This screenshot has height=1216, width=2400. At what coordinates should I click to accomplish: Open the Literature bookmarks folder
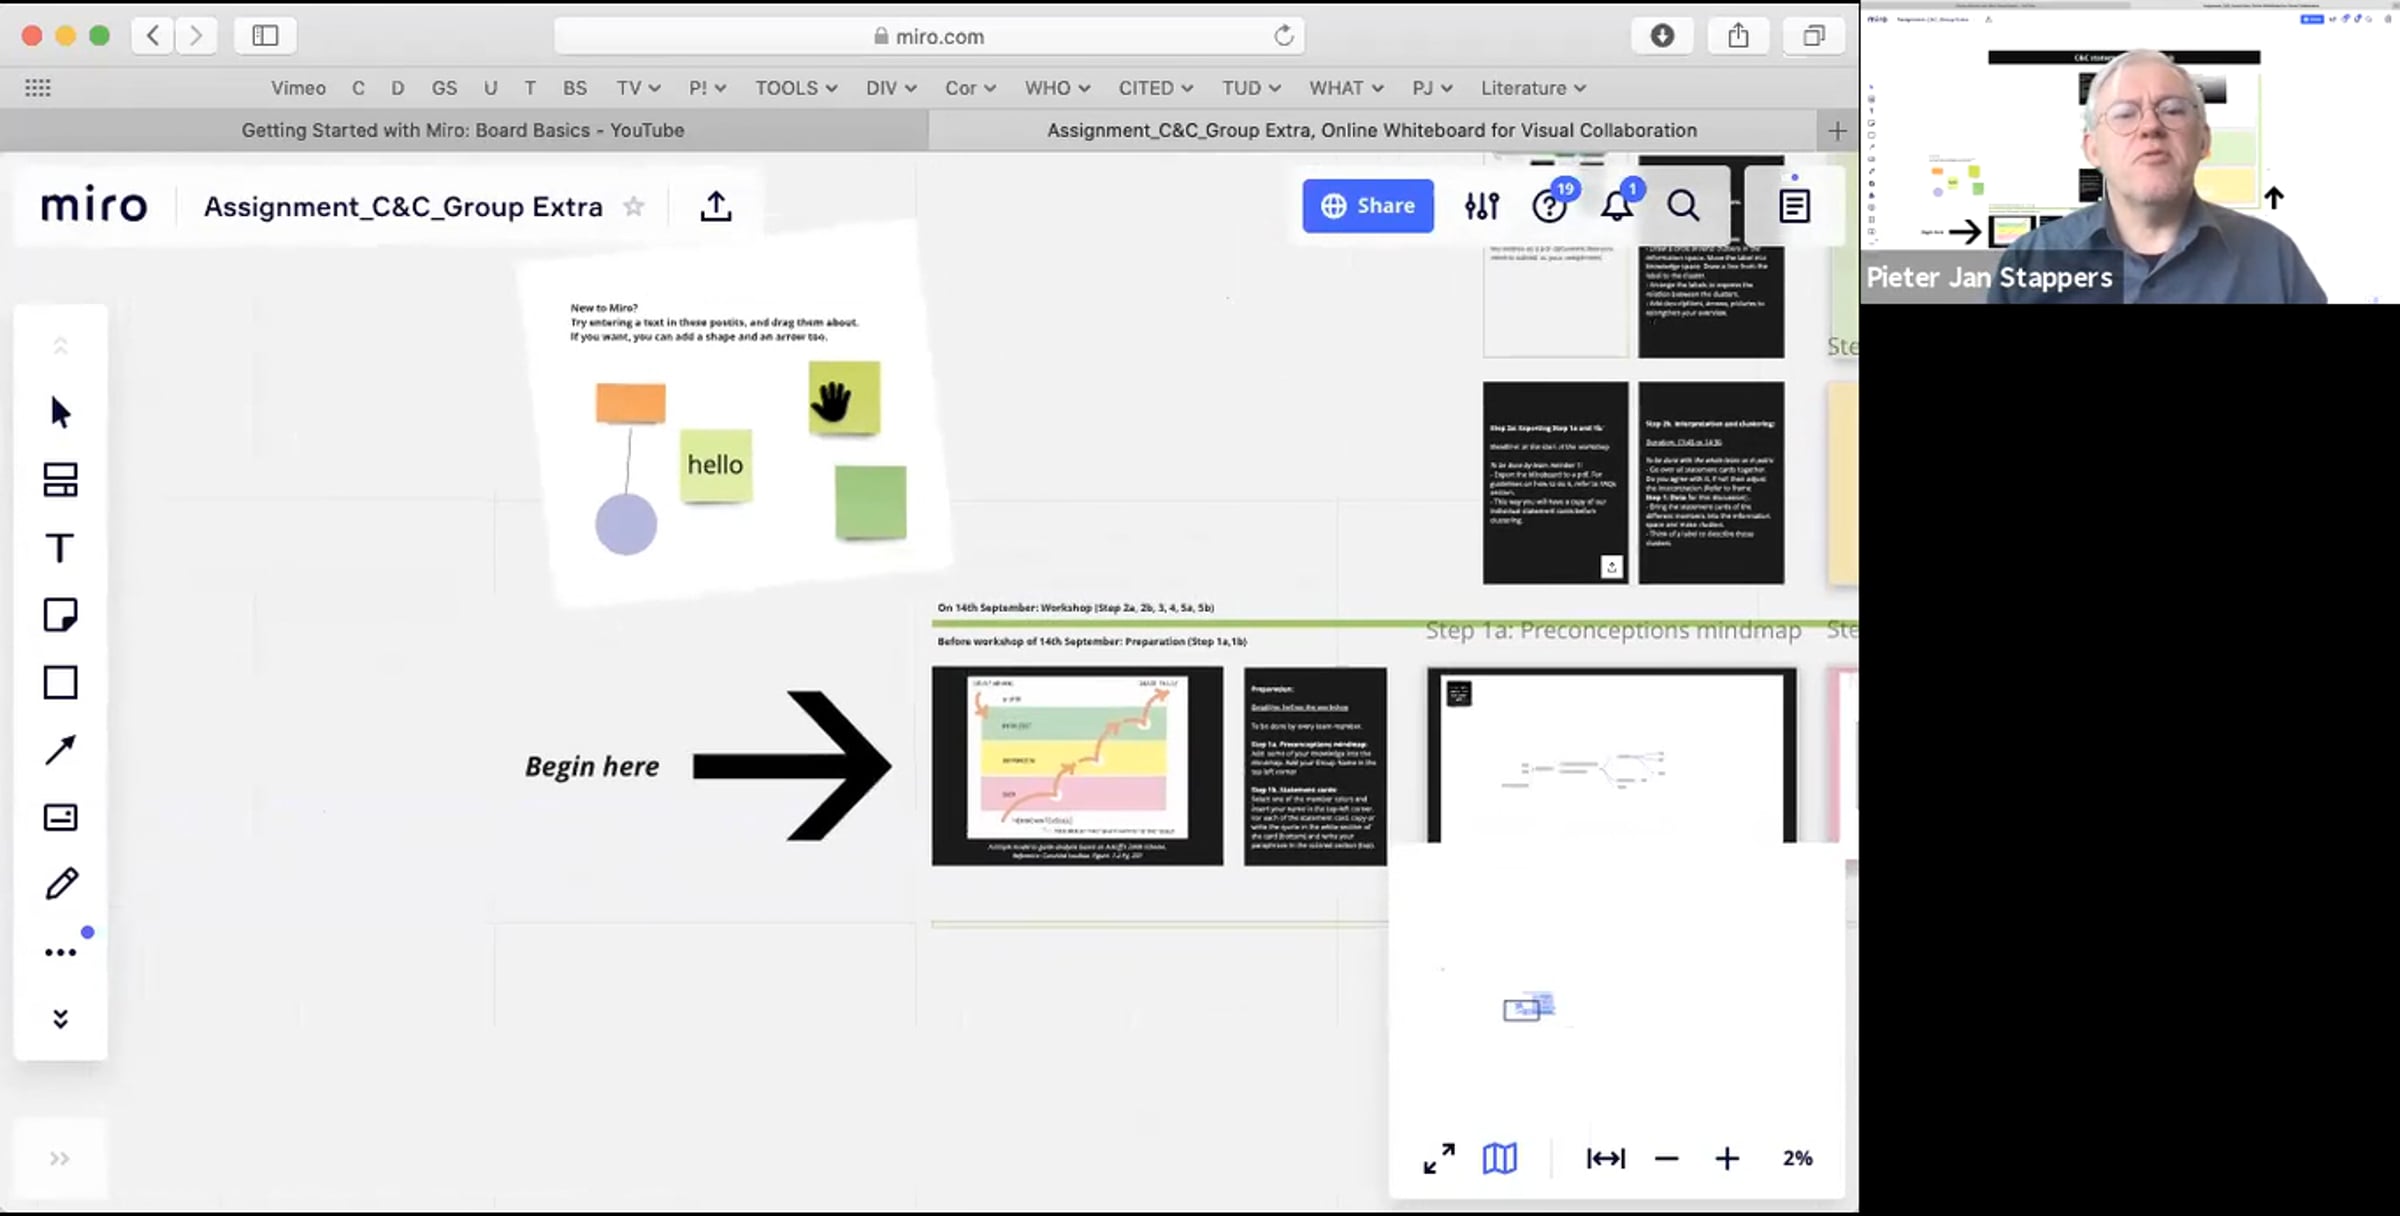tap(1532, 88)
